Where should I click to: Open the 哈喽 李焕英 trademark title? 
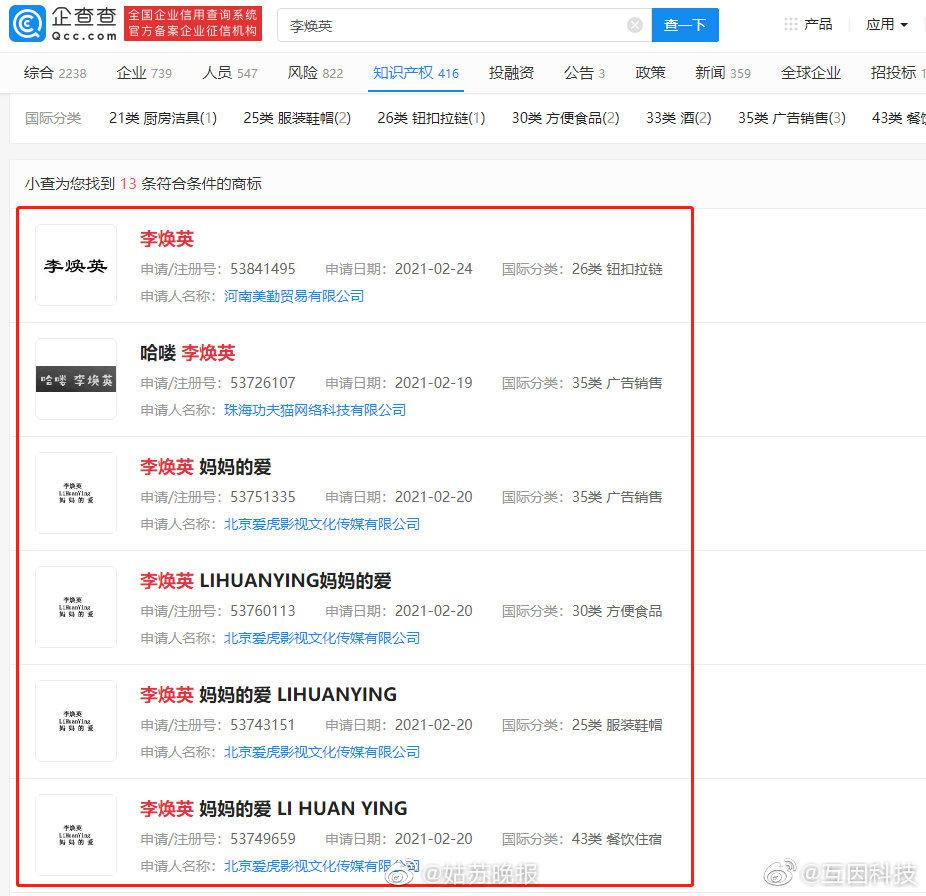coord(188,353)
